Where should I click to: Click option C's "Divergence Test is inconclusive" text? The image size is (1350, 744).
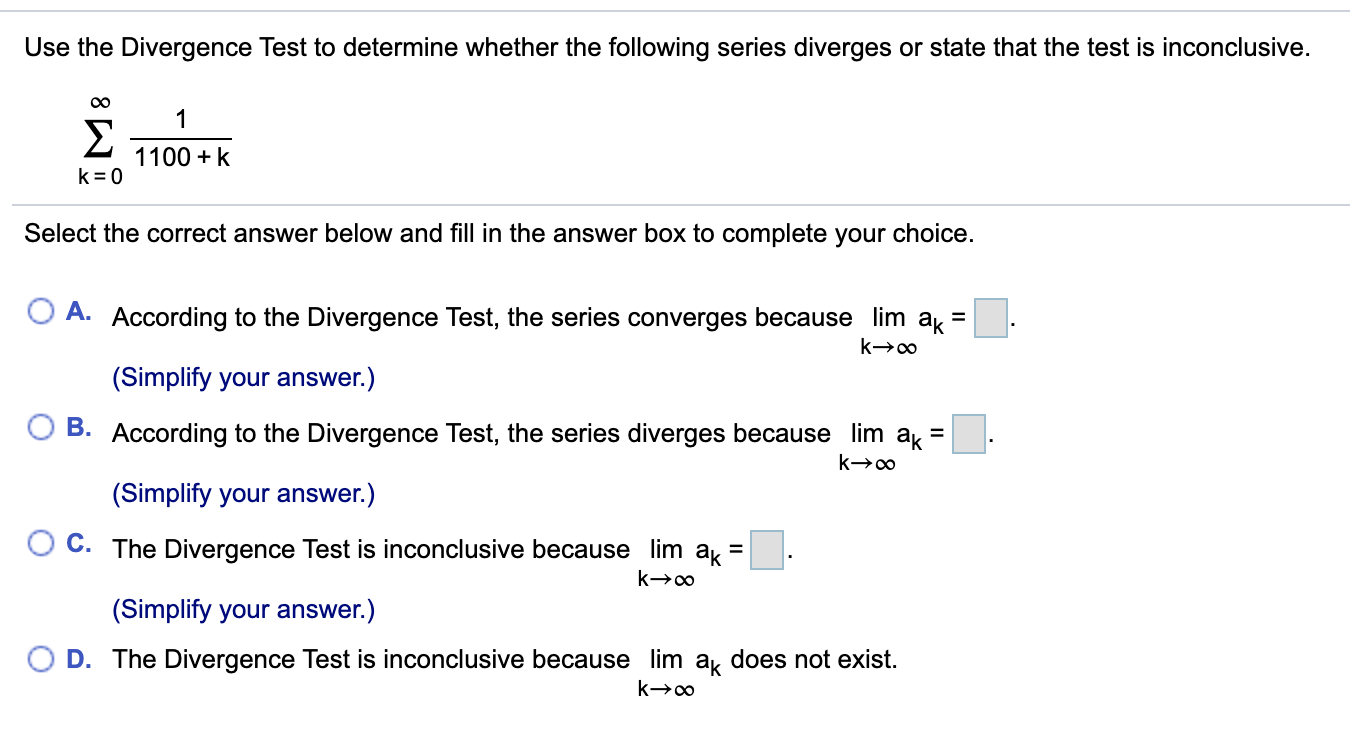click(371, 550)
